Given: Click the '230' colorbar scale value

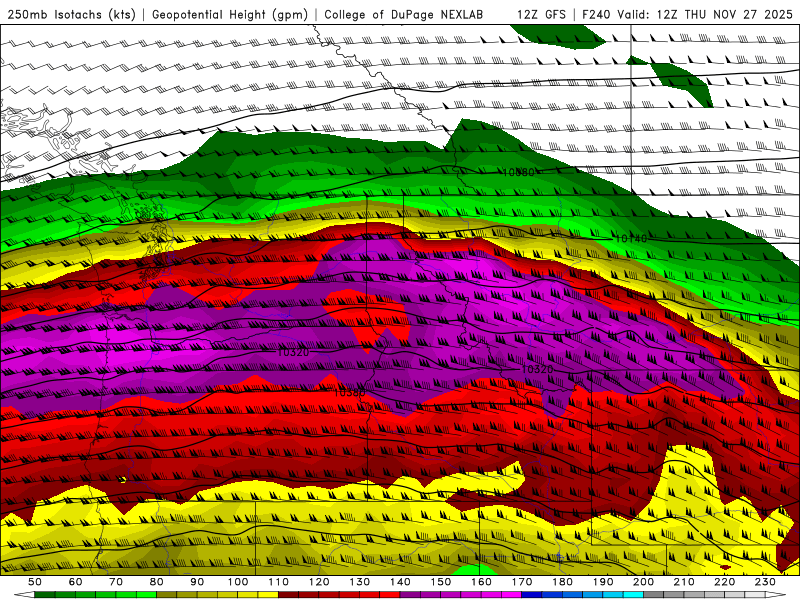Looking at the screenshot, I should [766, 582].
